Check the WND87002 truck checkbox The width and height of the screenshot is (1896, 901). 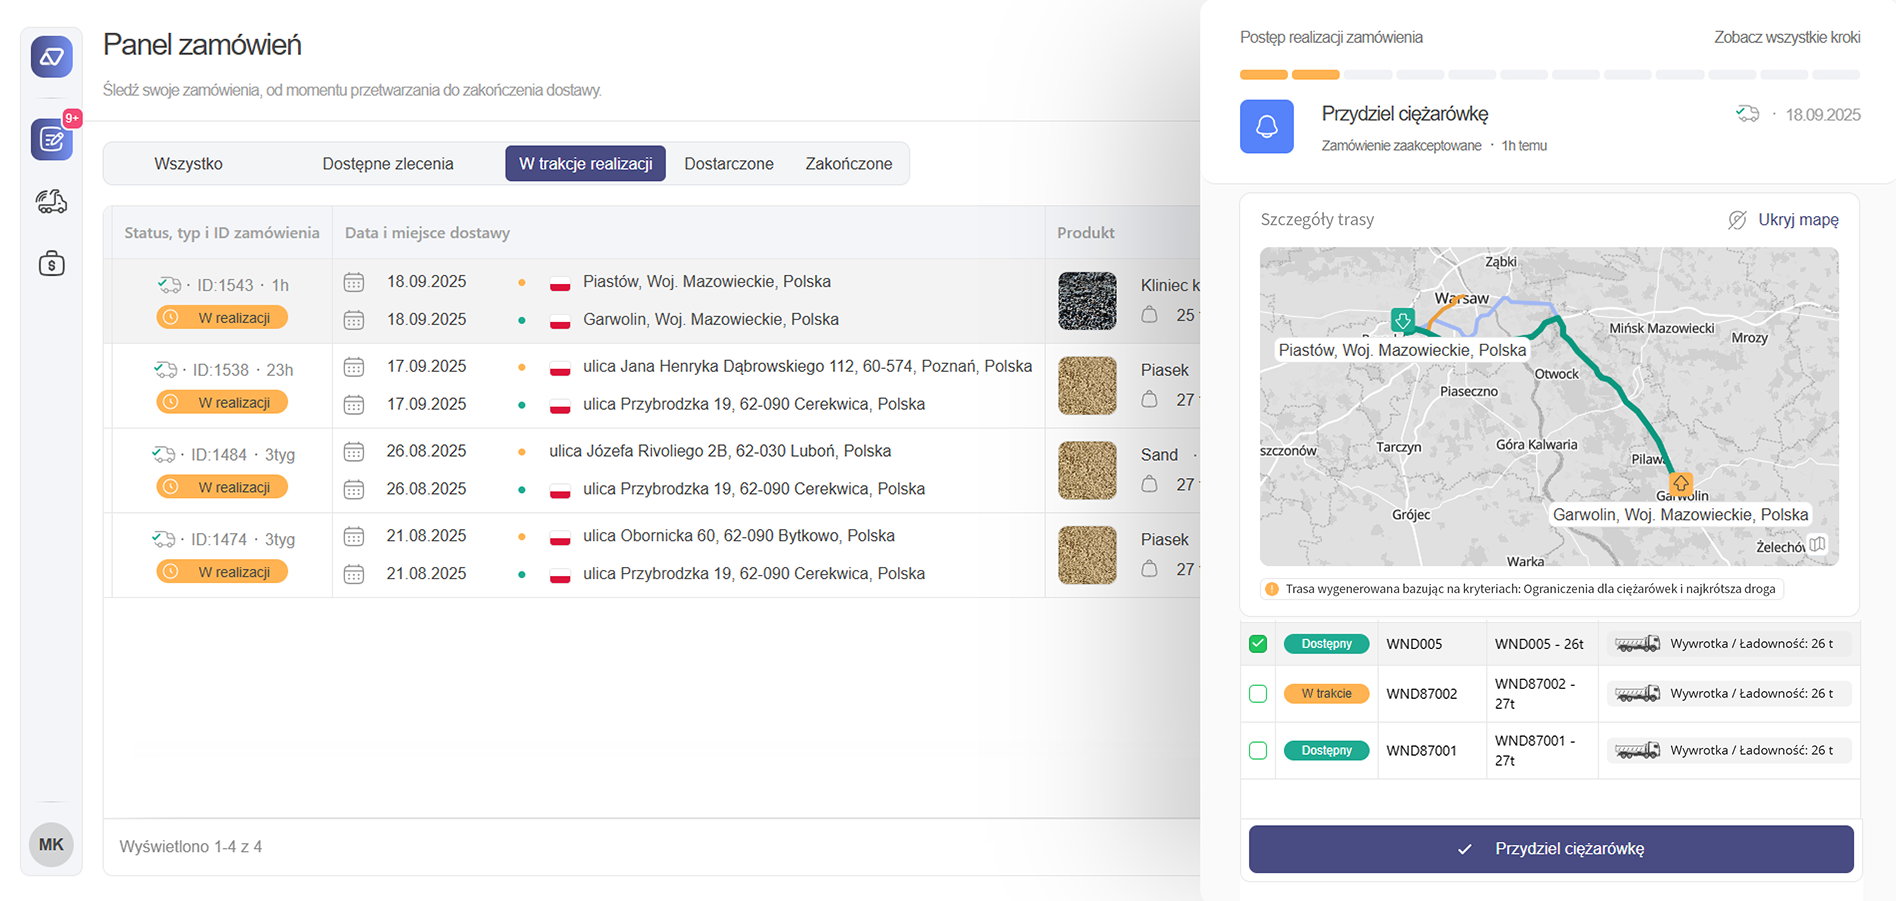click(1258, 694)
